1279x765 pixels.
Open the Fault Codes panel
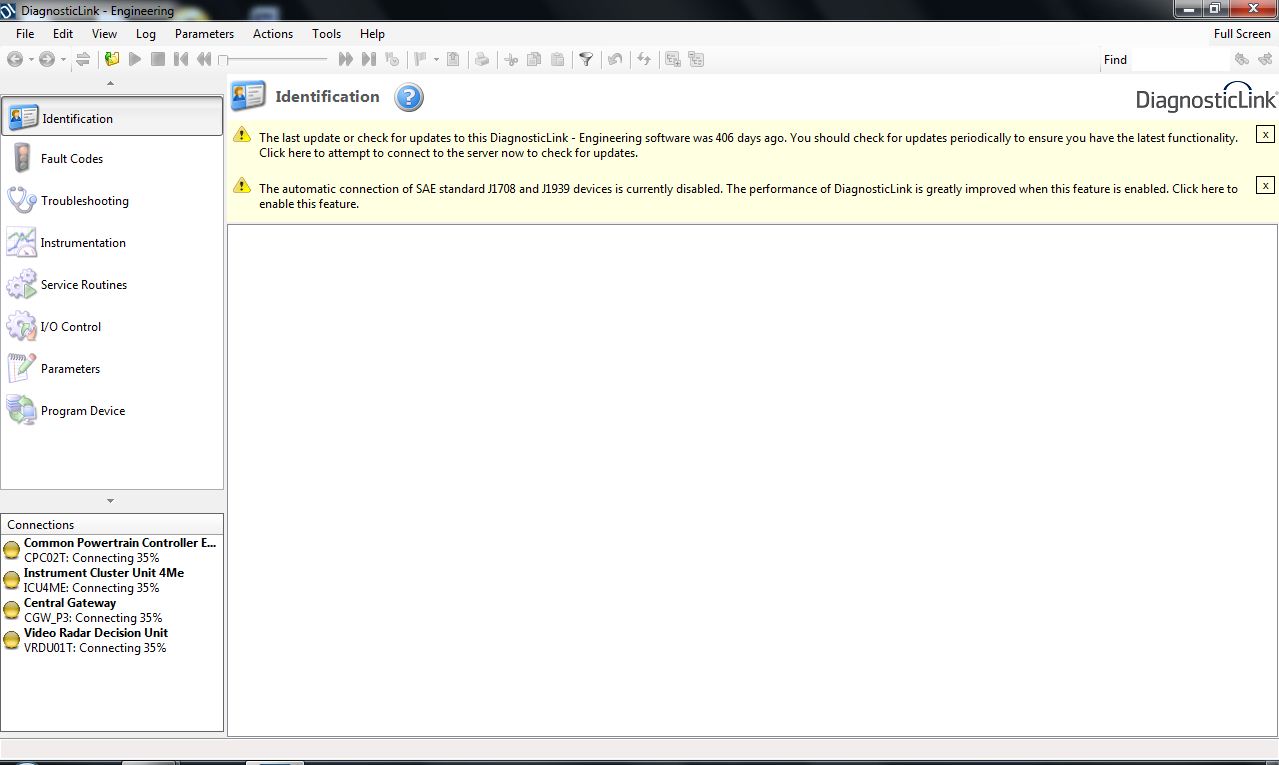112,159
